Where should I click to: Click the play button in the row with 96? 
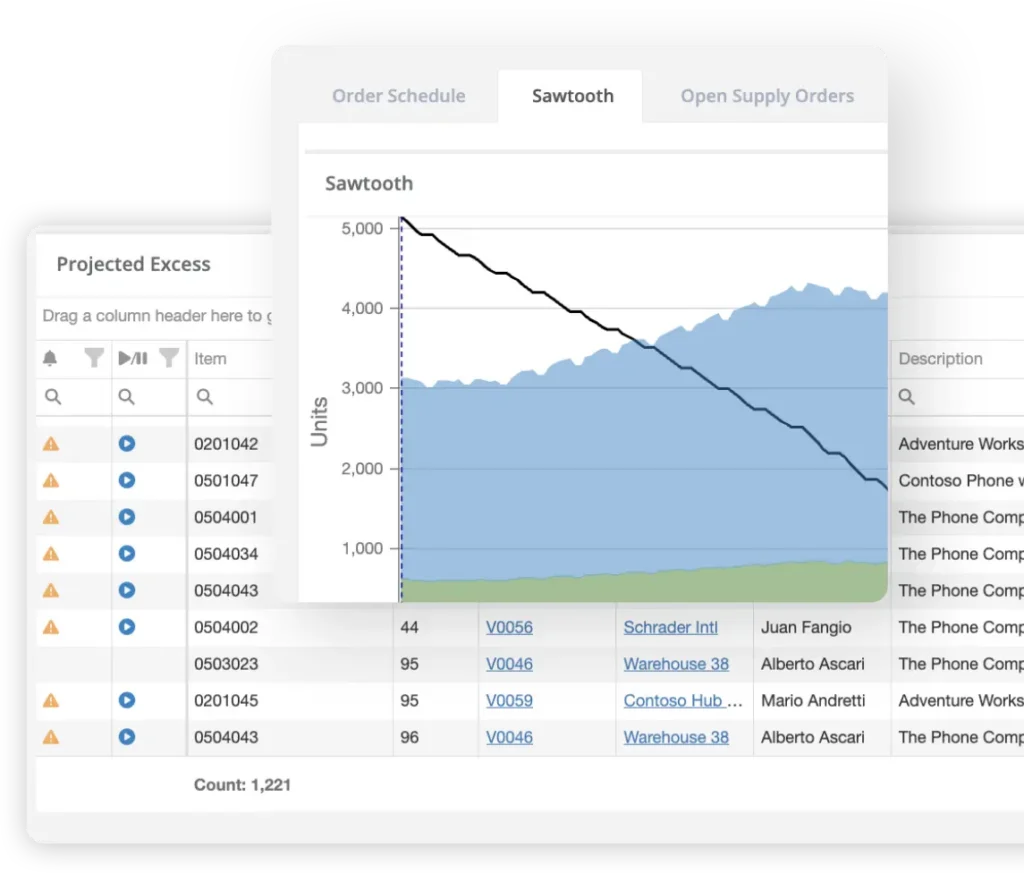point(127,737)
